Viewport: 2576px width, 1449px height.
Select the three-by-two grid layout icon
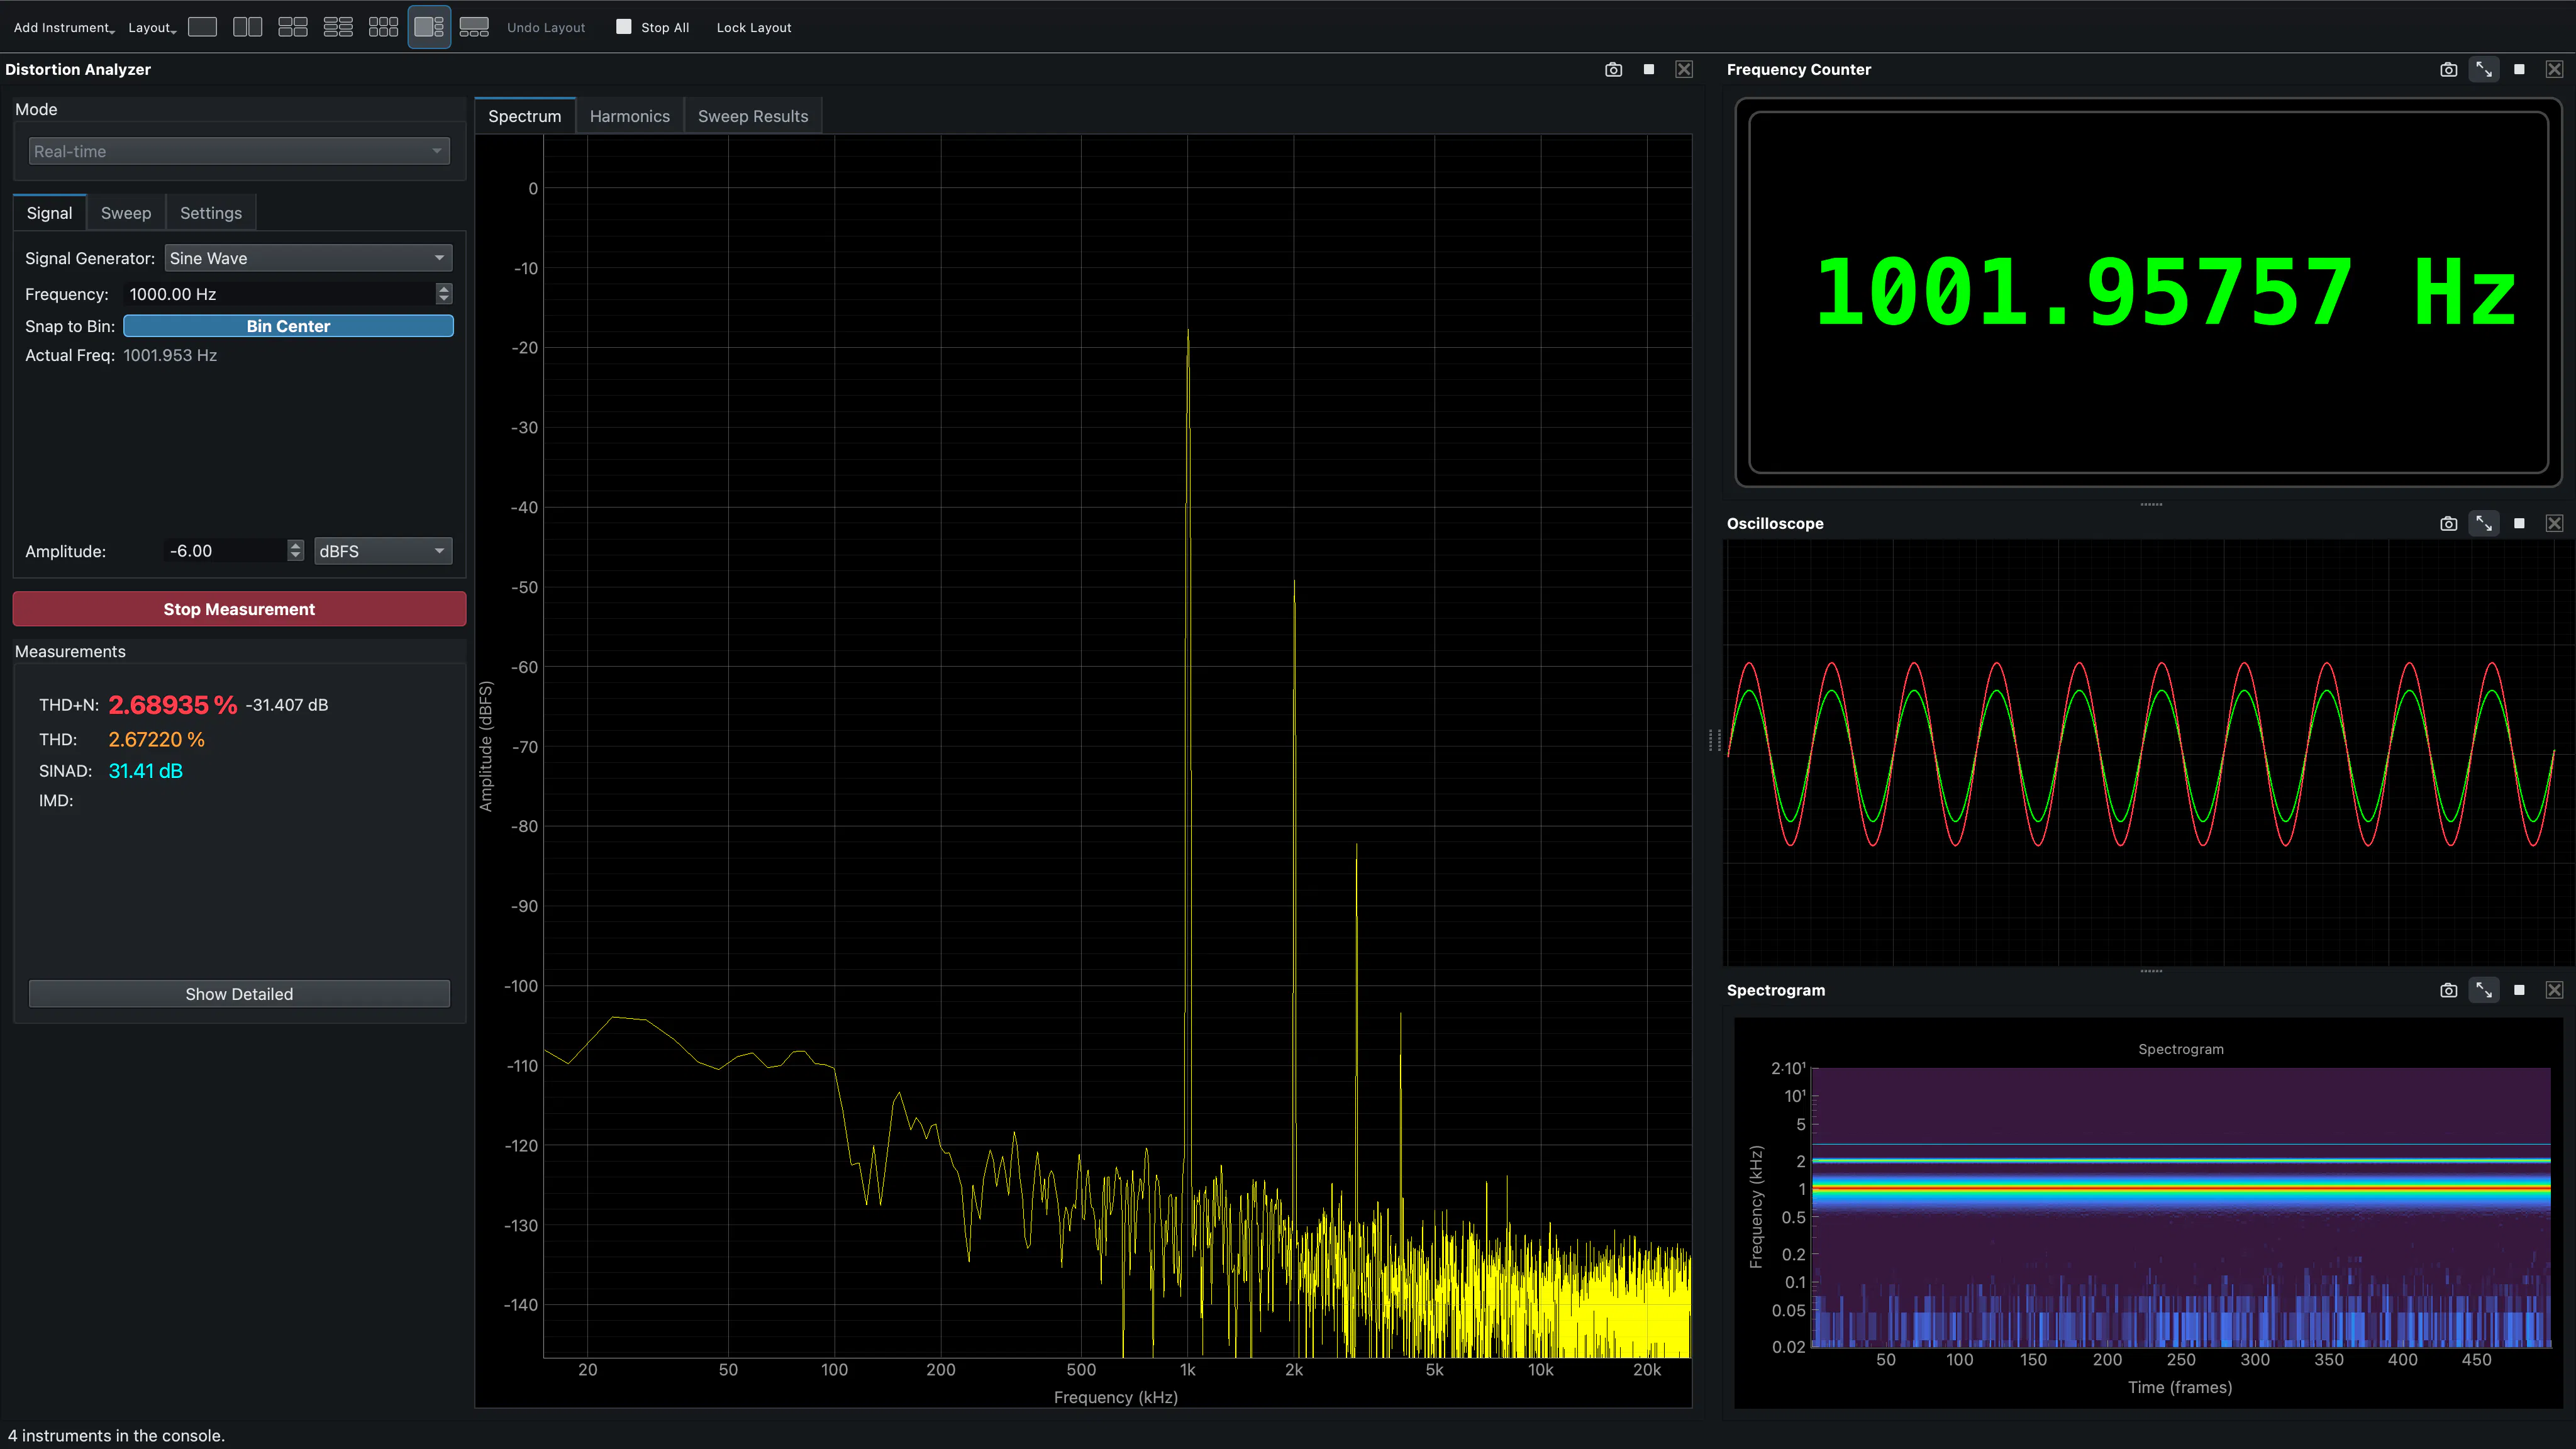click(383, 27)
